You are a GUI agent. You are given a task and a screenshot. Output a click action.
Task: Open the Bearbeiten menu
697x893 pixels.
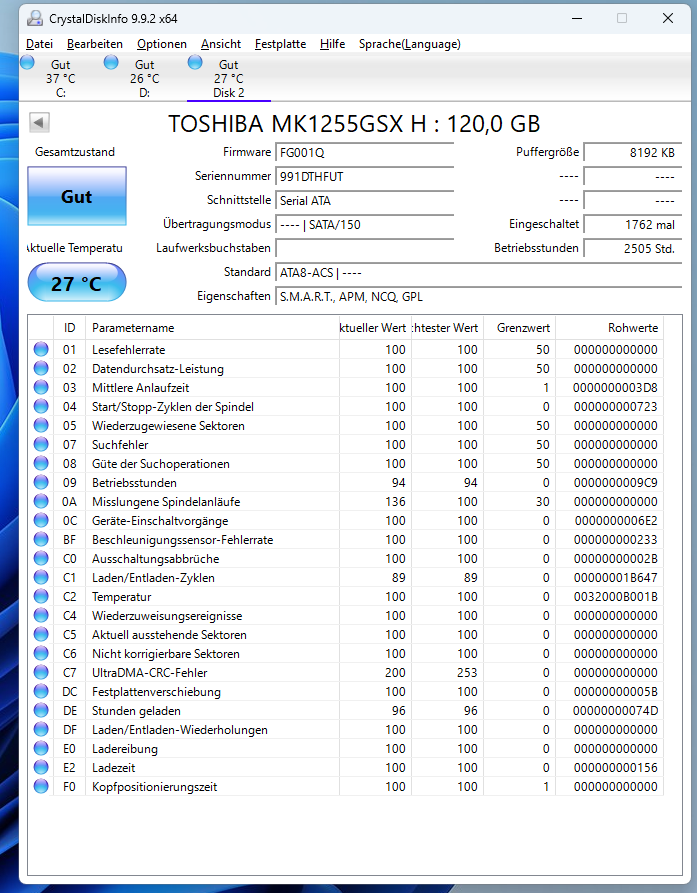click(x=95, y=44)
